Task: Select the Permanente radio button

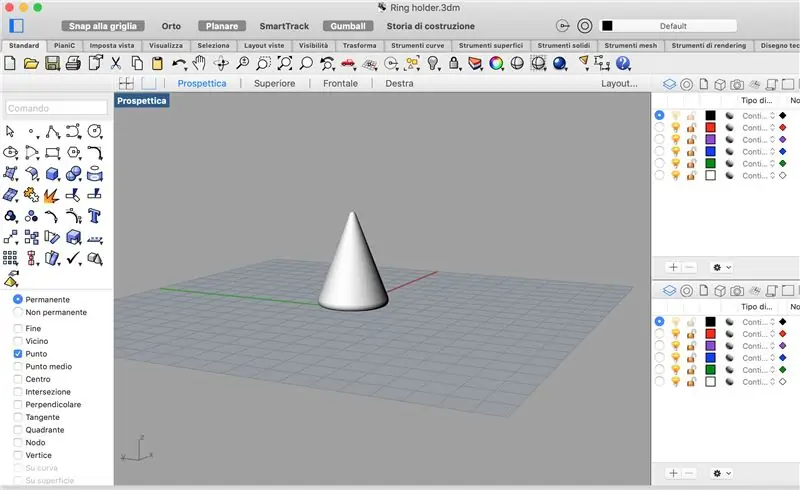Action: (18, 299)
